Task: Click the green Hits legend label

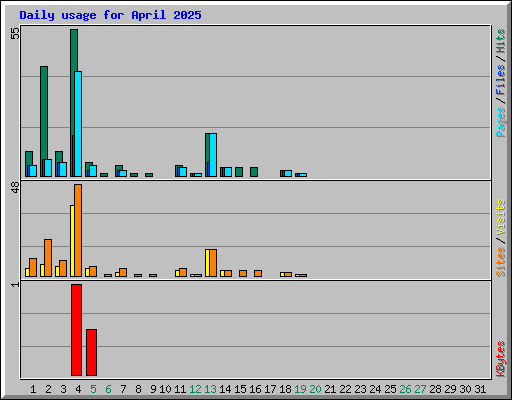Action: (x=501, y=41)
